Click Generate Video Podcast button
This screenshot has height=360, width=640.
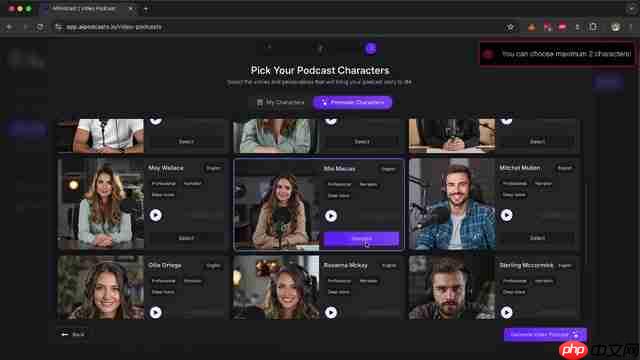coord(545,334)
